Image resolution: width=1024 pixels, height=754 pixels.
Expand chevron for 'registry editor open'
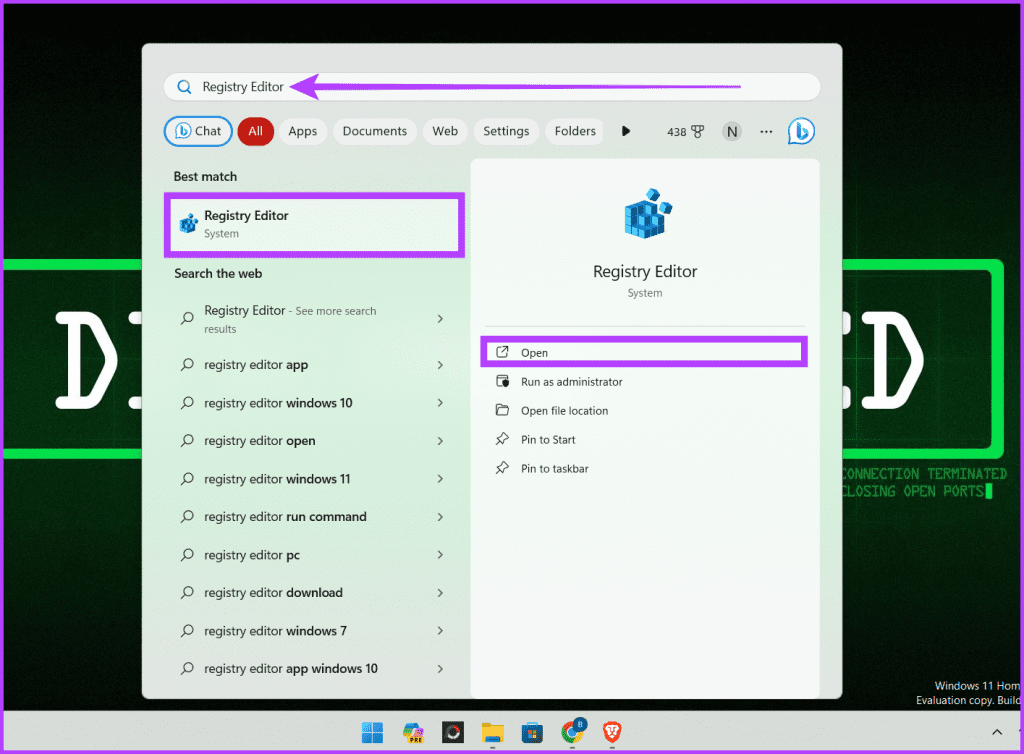440,441
